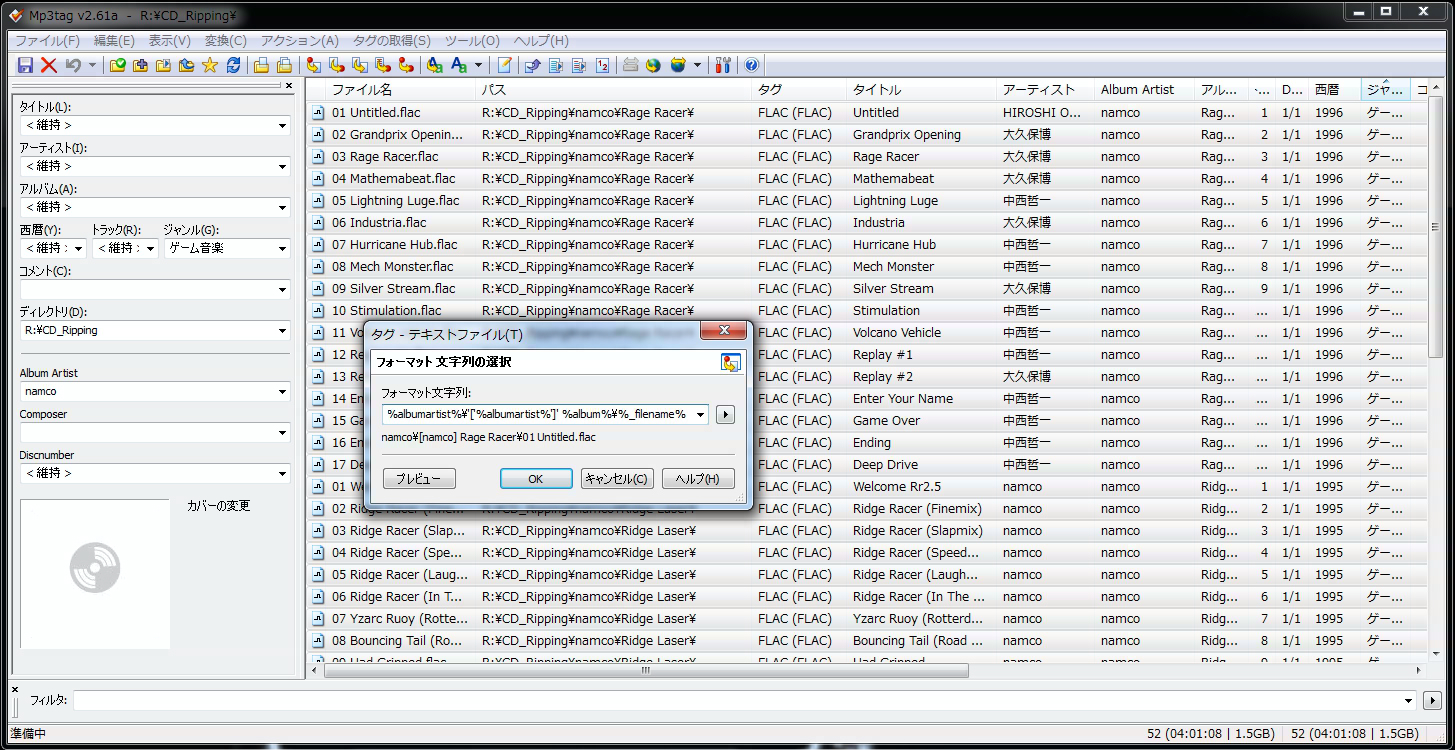
Task: Open the auto-numbering wizard icon
Action: click(x=602, y=65)
